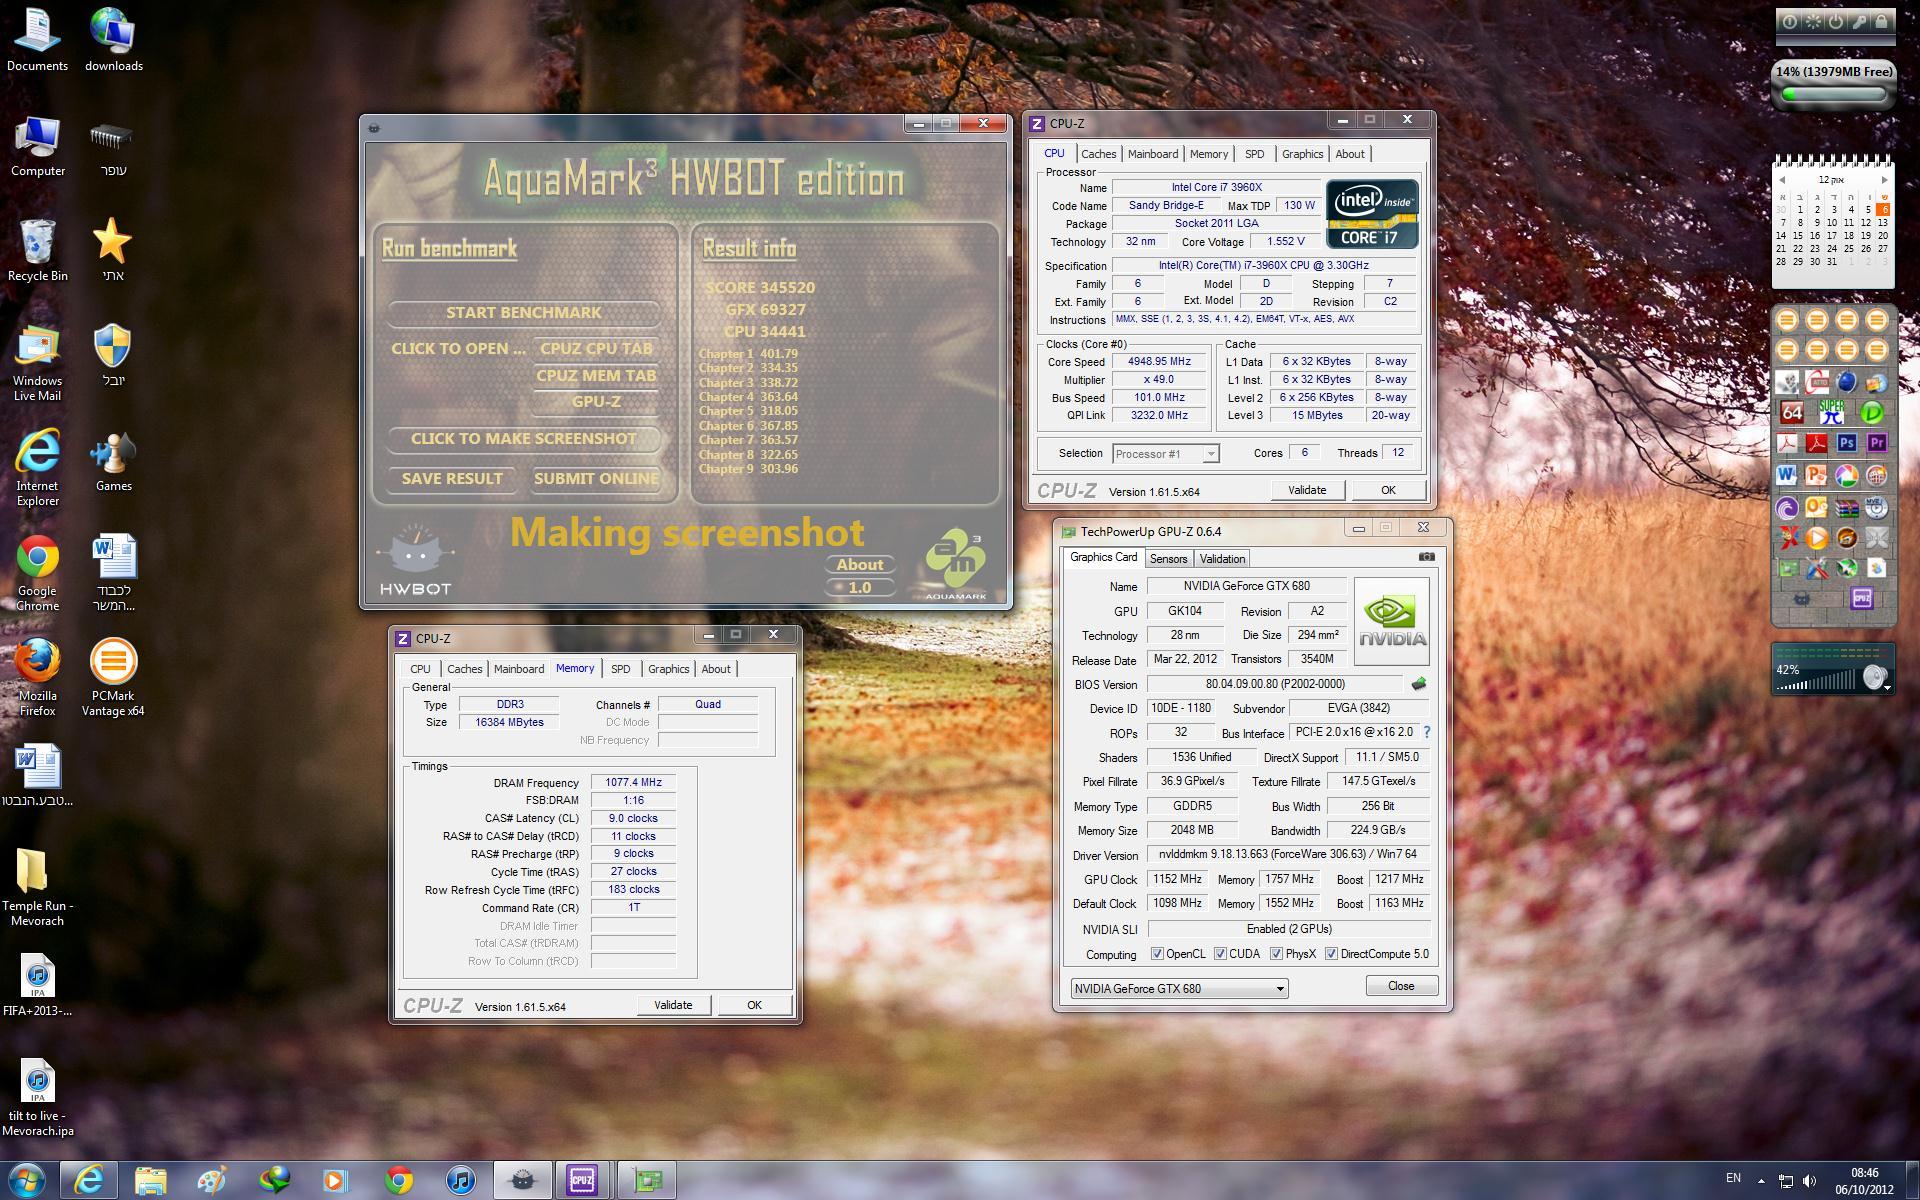Click the PCMark Vantage x64 desktop icon

(x=113, y=678)
